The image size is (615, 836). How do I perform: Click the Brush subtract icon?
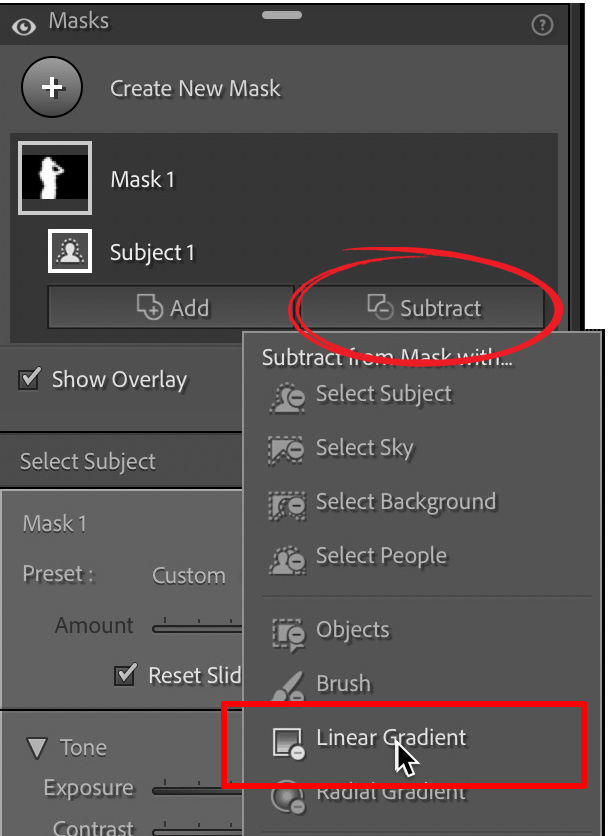click(x=287, y=686)
